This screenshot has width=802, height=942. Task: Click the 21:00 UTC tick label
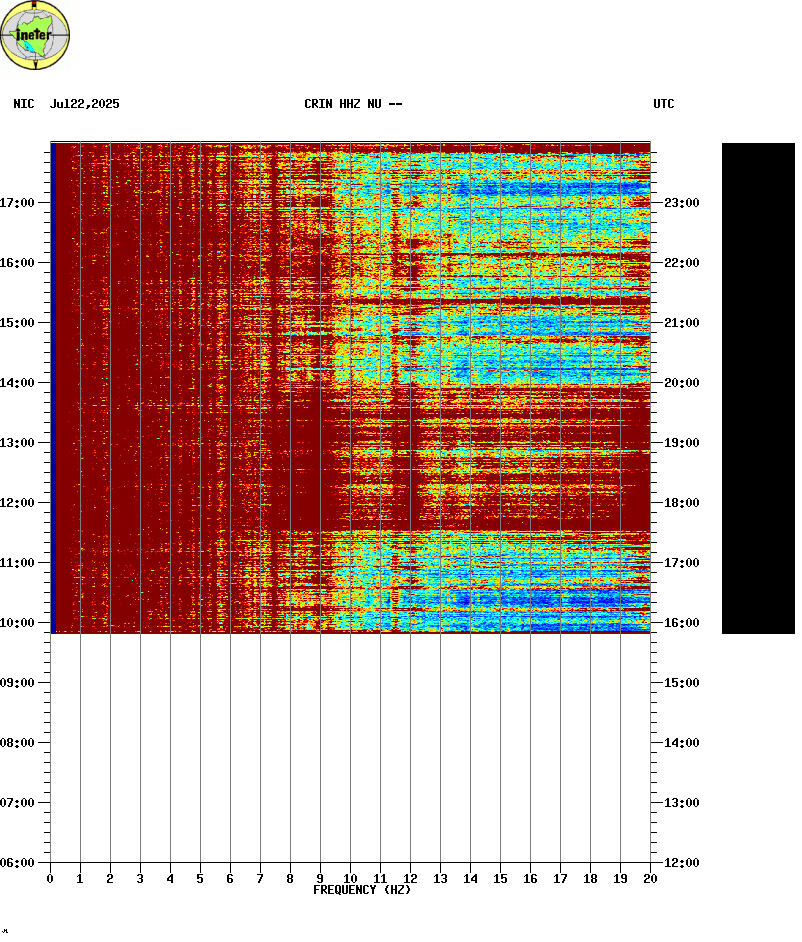[682, 323]
